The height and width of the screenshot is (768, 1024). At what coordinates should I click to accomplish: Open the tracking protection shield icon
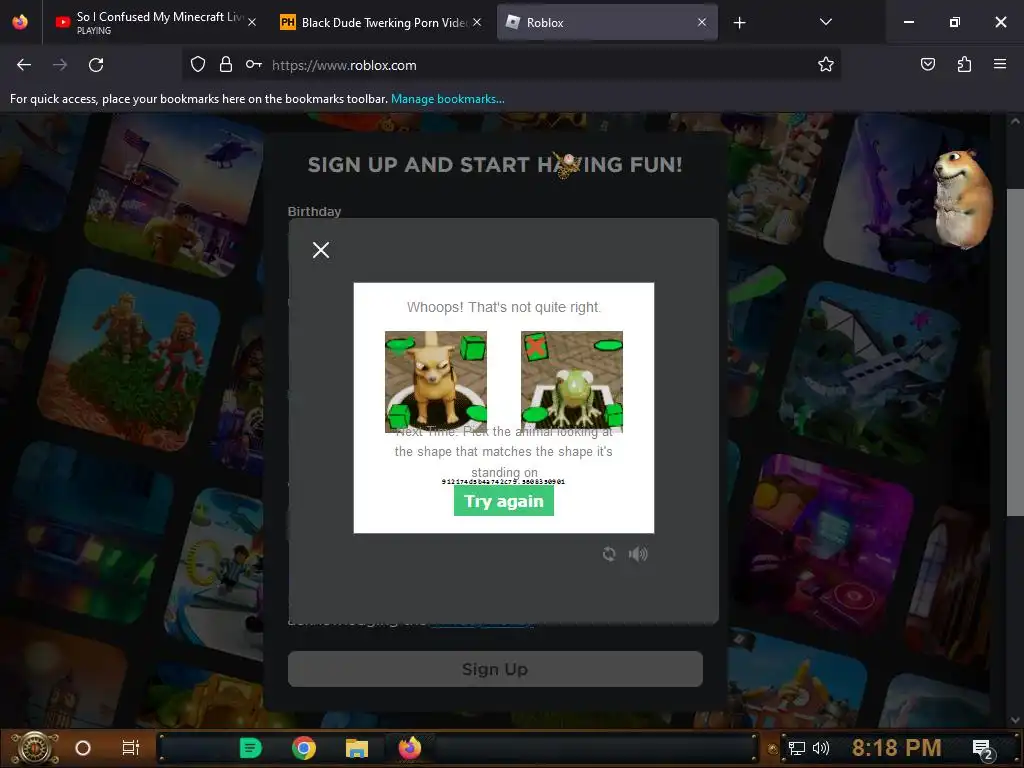point(198,65)
